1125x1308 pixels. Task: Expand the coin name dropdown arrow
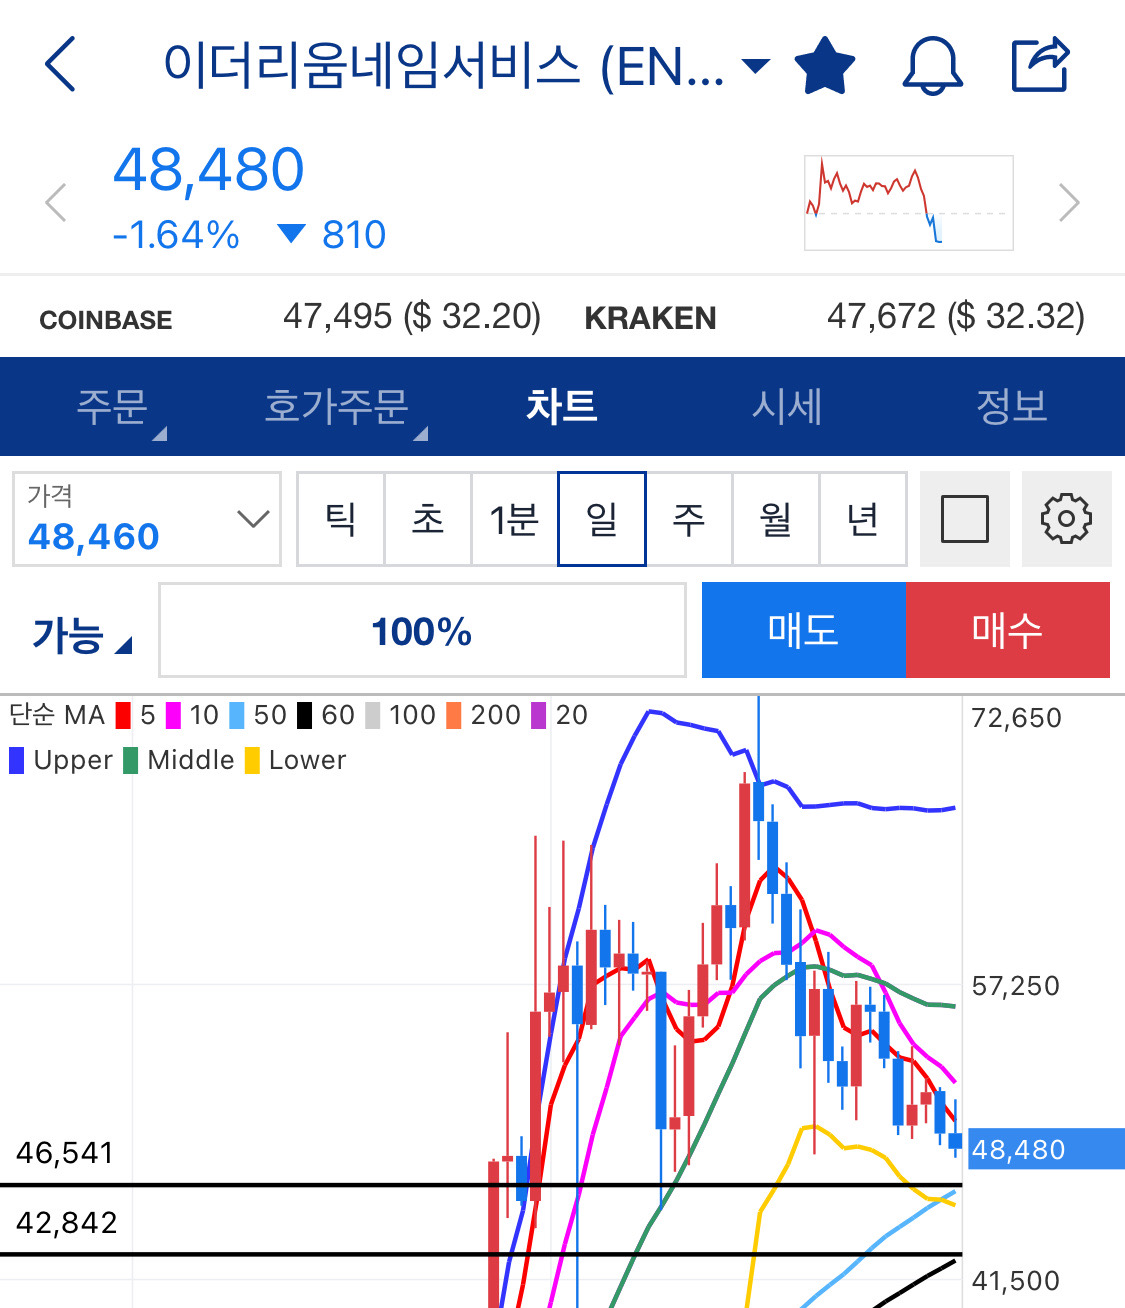click(756, 66)
